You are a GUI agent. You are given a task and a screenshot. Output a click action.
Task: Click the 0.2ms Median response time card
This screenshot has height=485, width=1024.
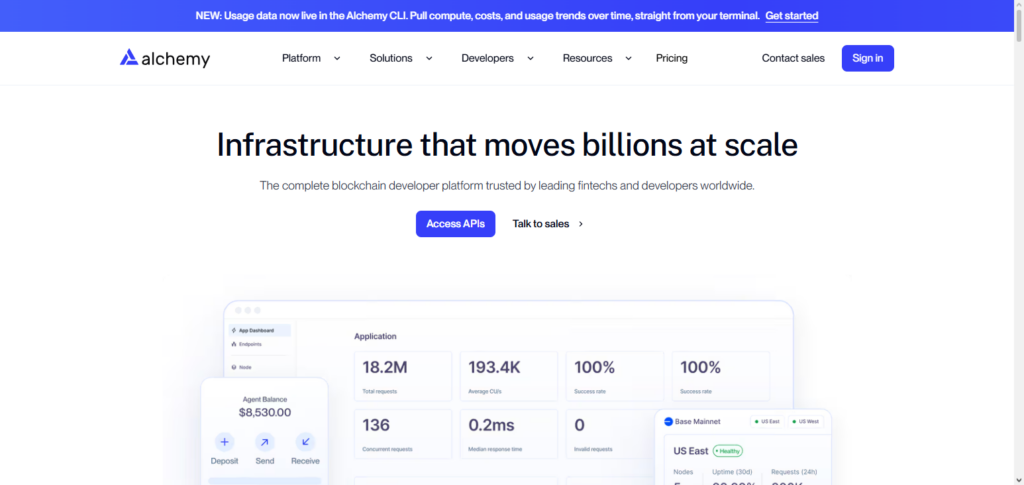point(509,434)
